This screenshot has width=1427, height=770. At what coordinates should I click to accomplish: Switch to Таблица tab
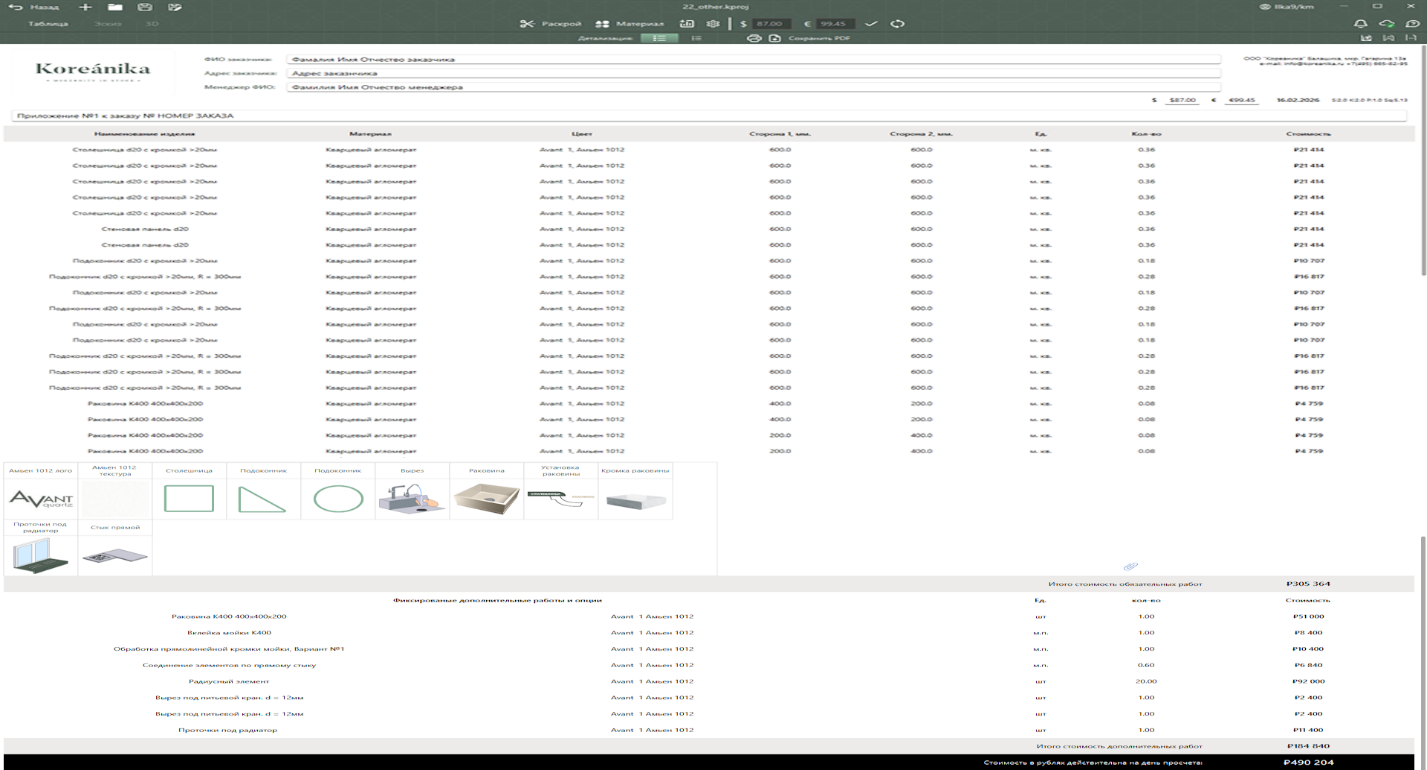coord(48,23)
